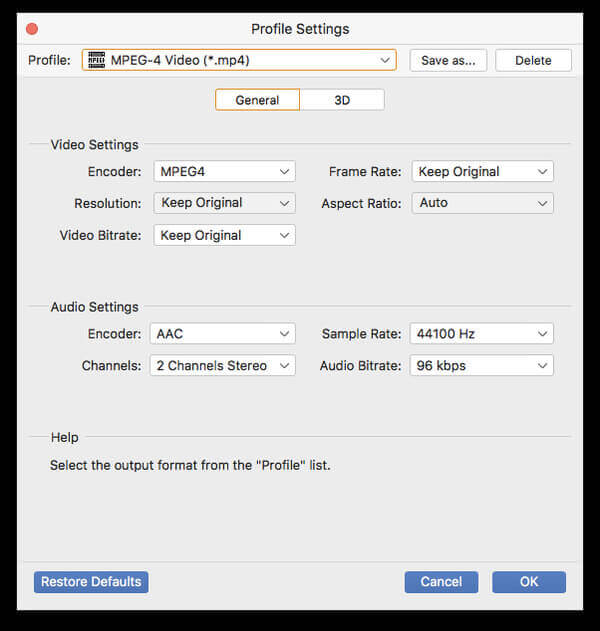Cancel the profile settings changes
Screen dimensions: 600x631
(441, 582)
